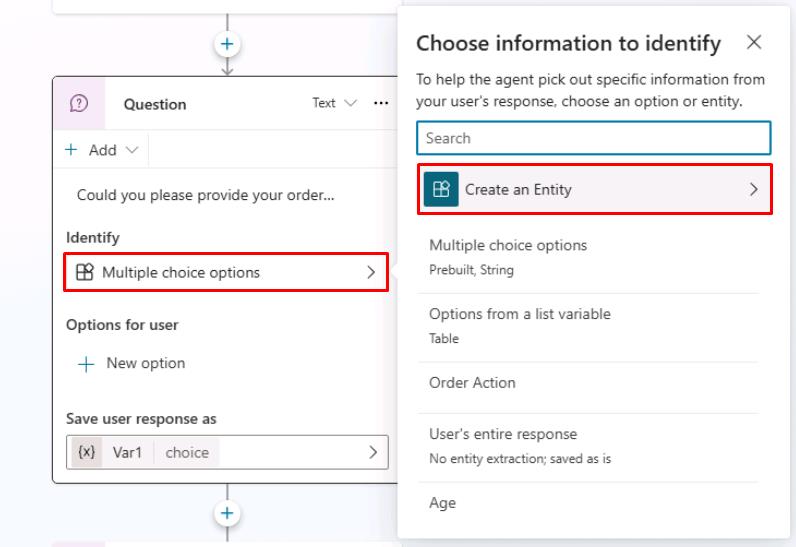Click the plus icon beside New option

87,363
